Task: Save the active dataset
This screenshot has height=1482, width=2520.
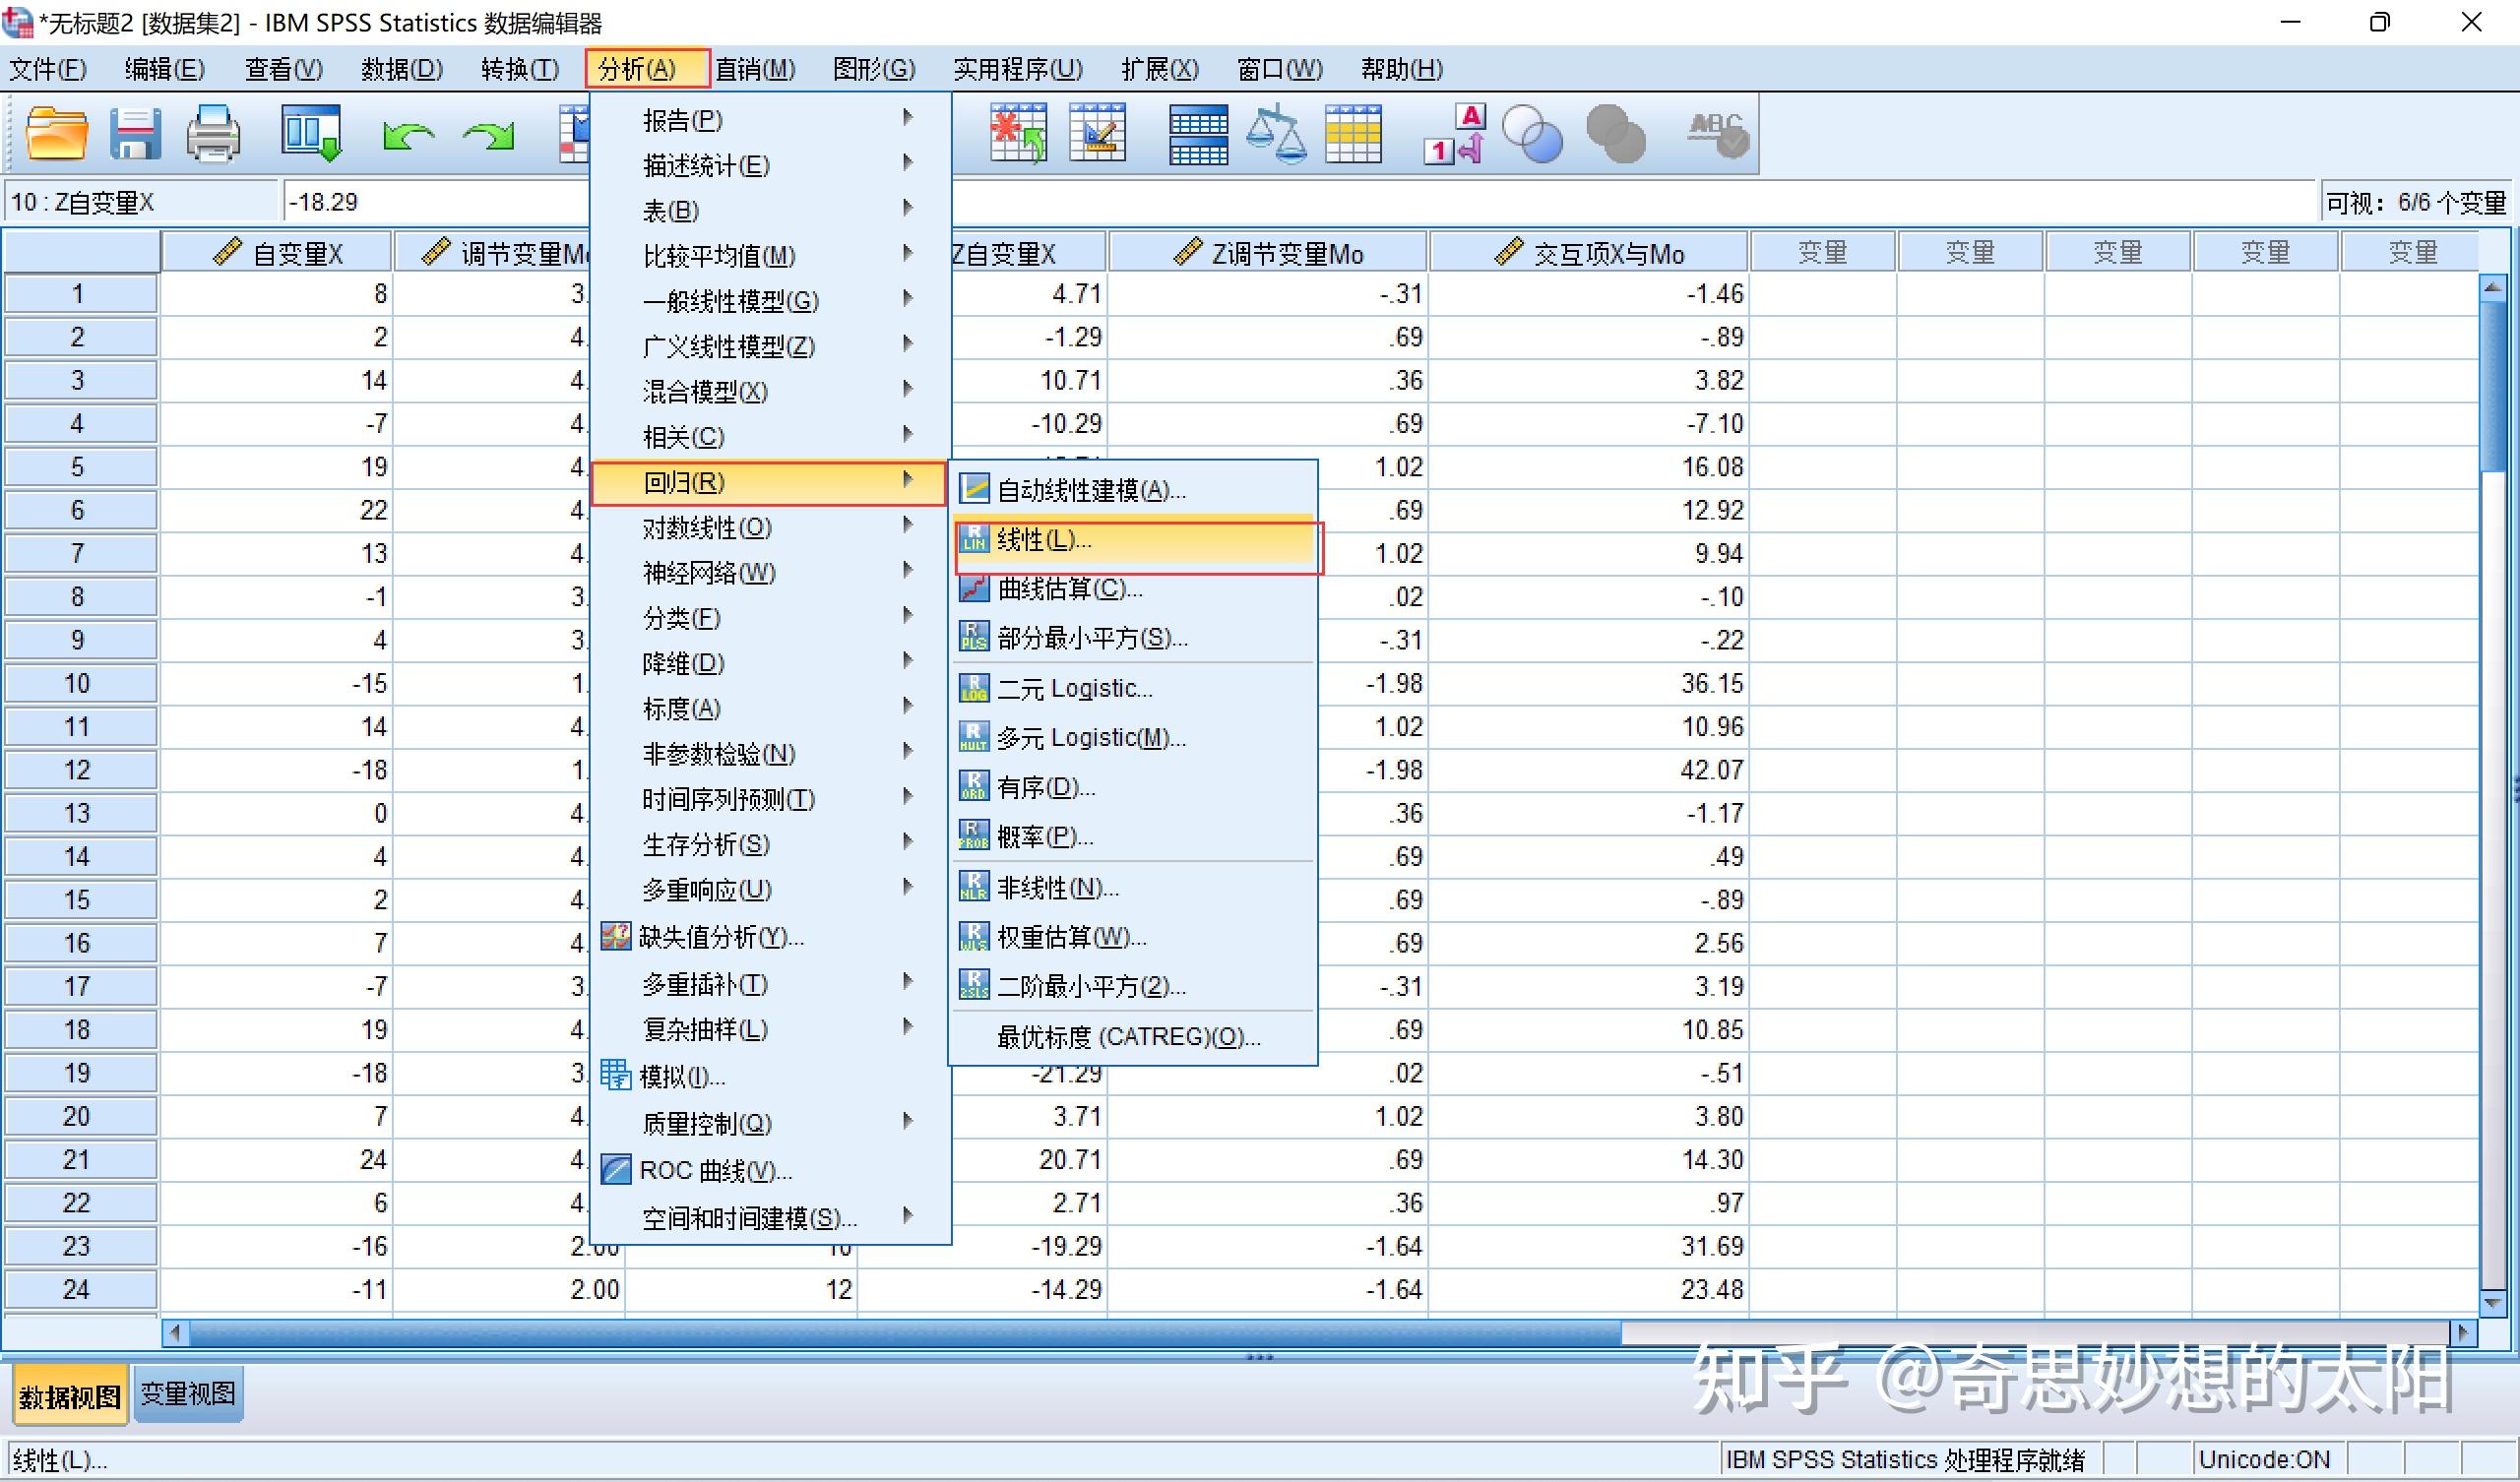Action: coord(135,133)
